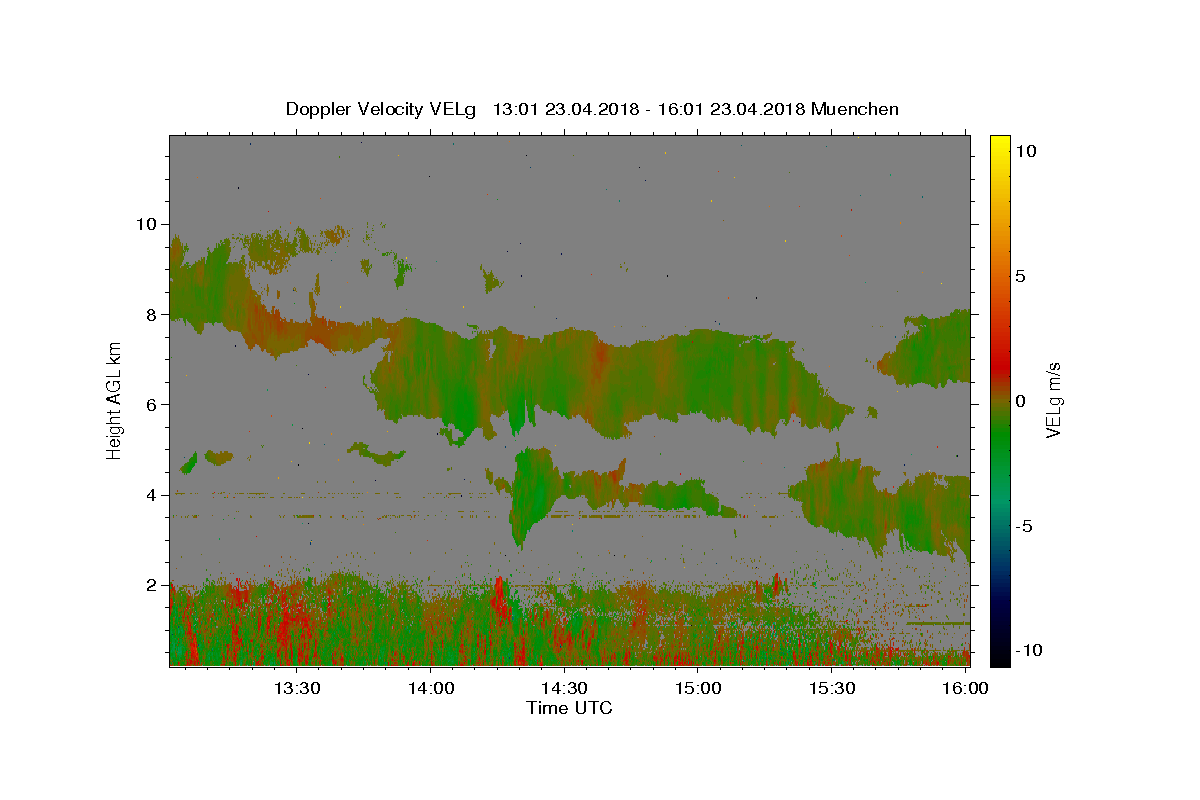
Task: Click the 'Height AGL km' axis label
Action: 114,400
